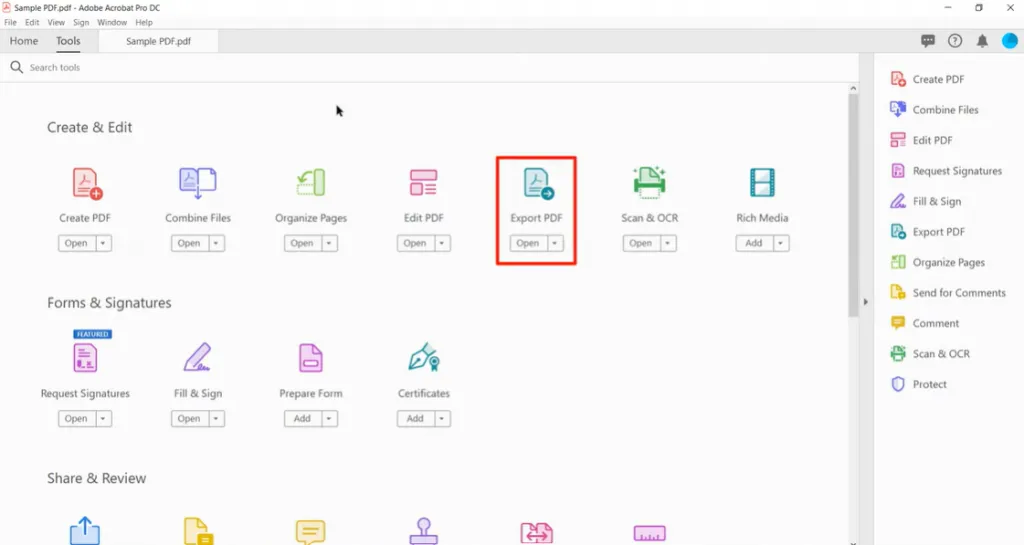Screen dimensions: 1024x545
Task: Click the Open button under Fill & Sign
Action: click(x=189, y=418)
